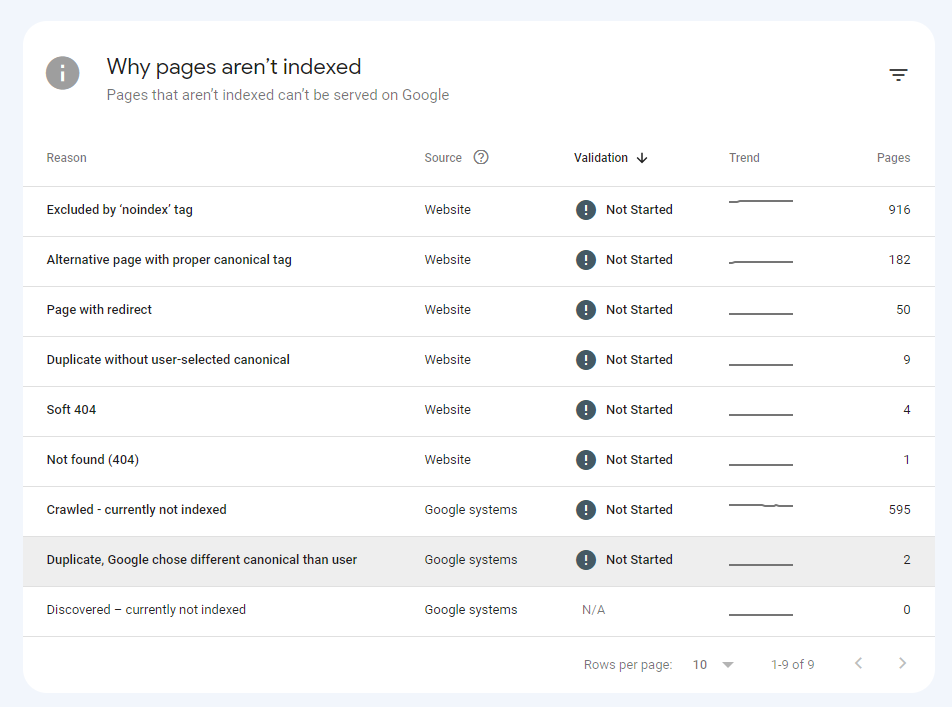Click the Not Started icon for noindex row

coord(585,210)
